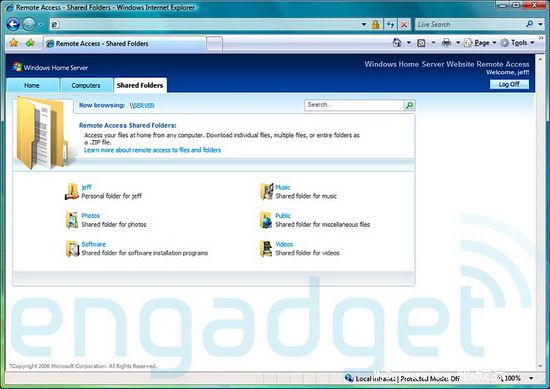Click the scrollbar up arrow
550x389 pixels.
(x=540, y=59)
